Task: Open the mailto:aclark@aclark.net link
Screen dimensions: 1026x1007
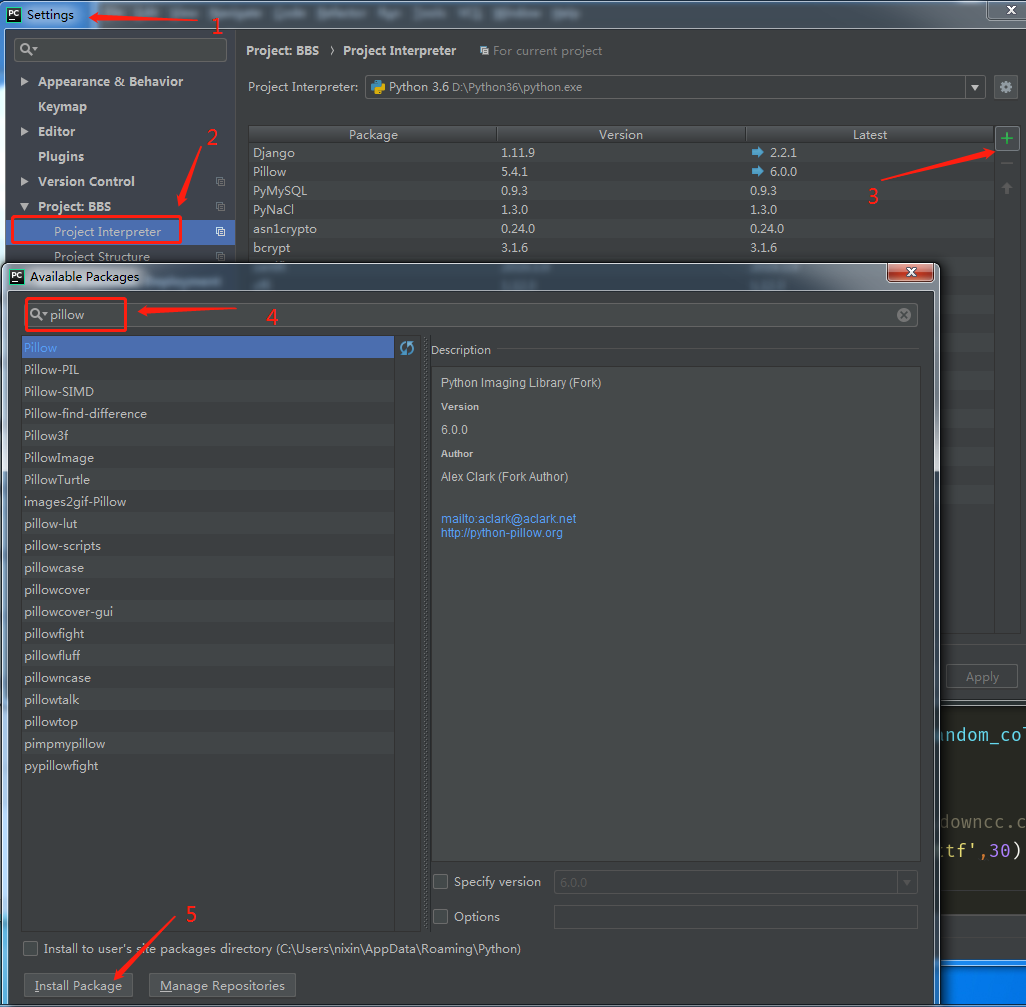Action: pyautogui.click(x=508, y=519)
